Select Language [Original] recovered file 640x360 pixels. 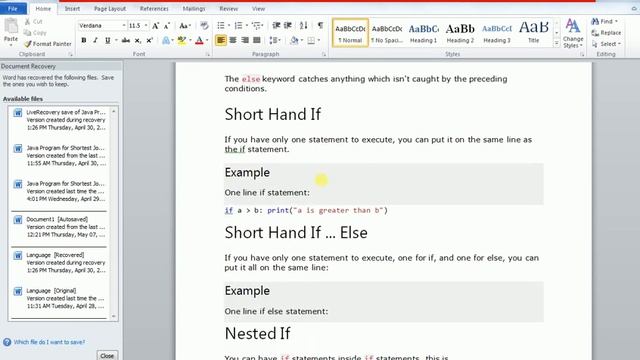pyautogui.click(x=60, y=298)
